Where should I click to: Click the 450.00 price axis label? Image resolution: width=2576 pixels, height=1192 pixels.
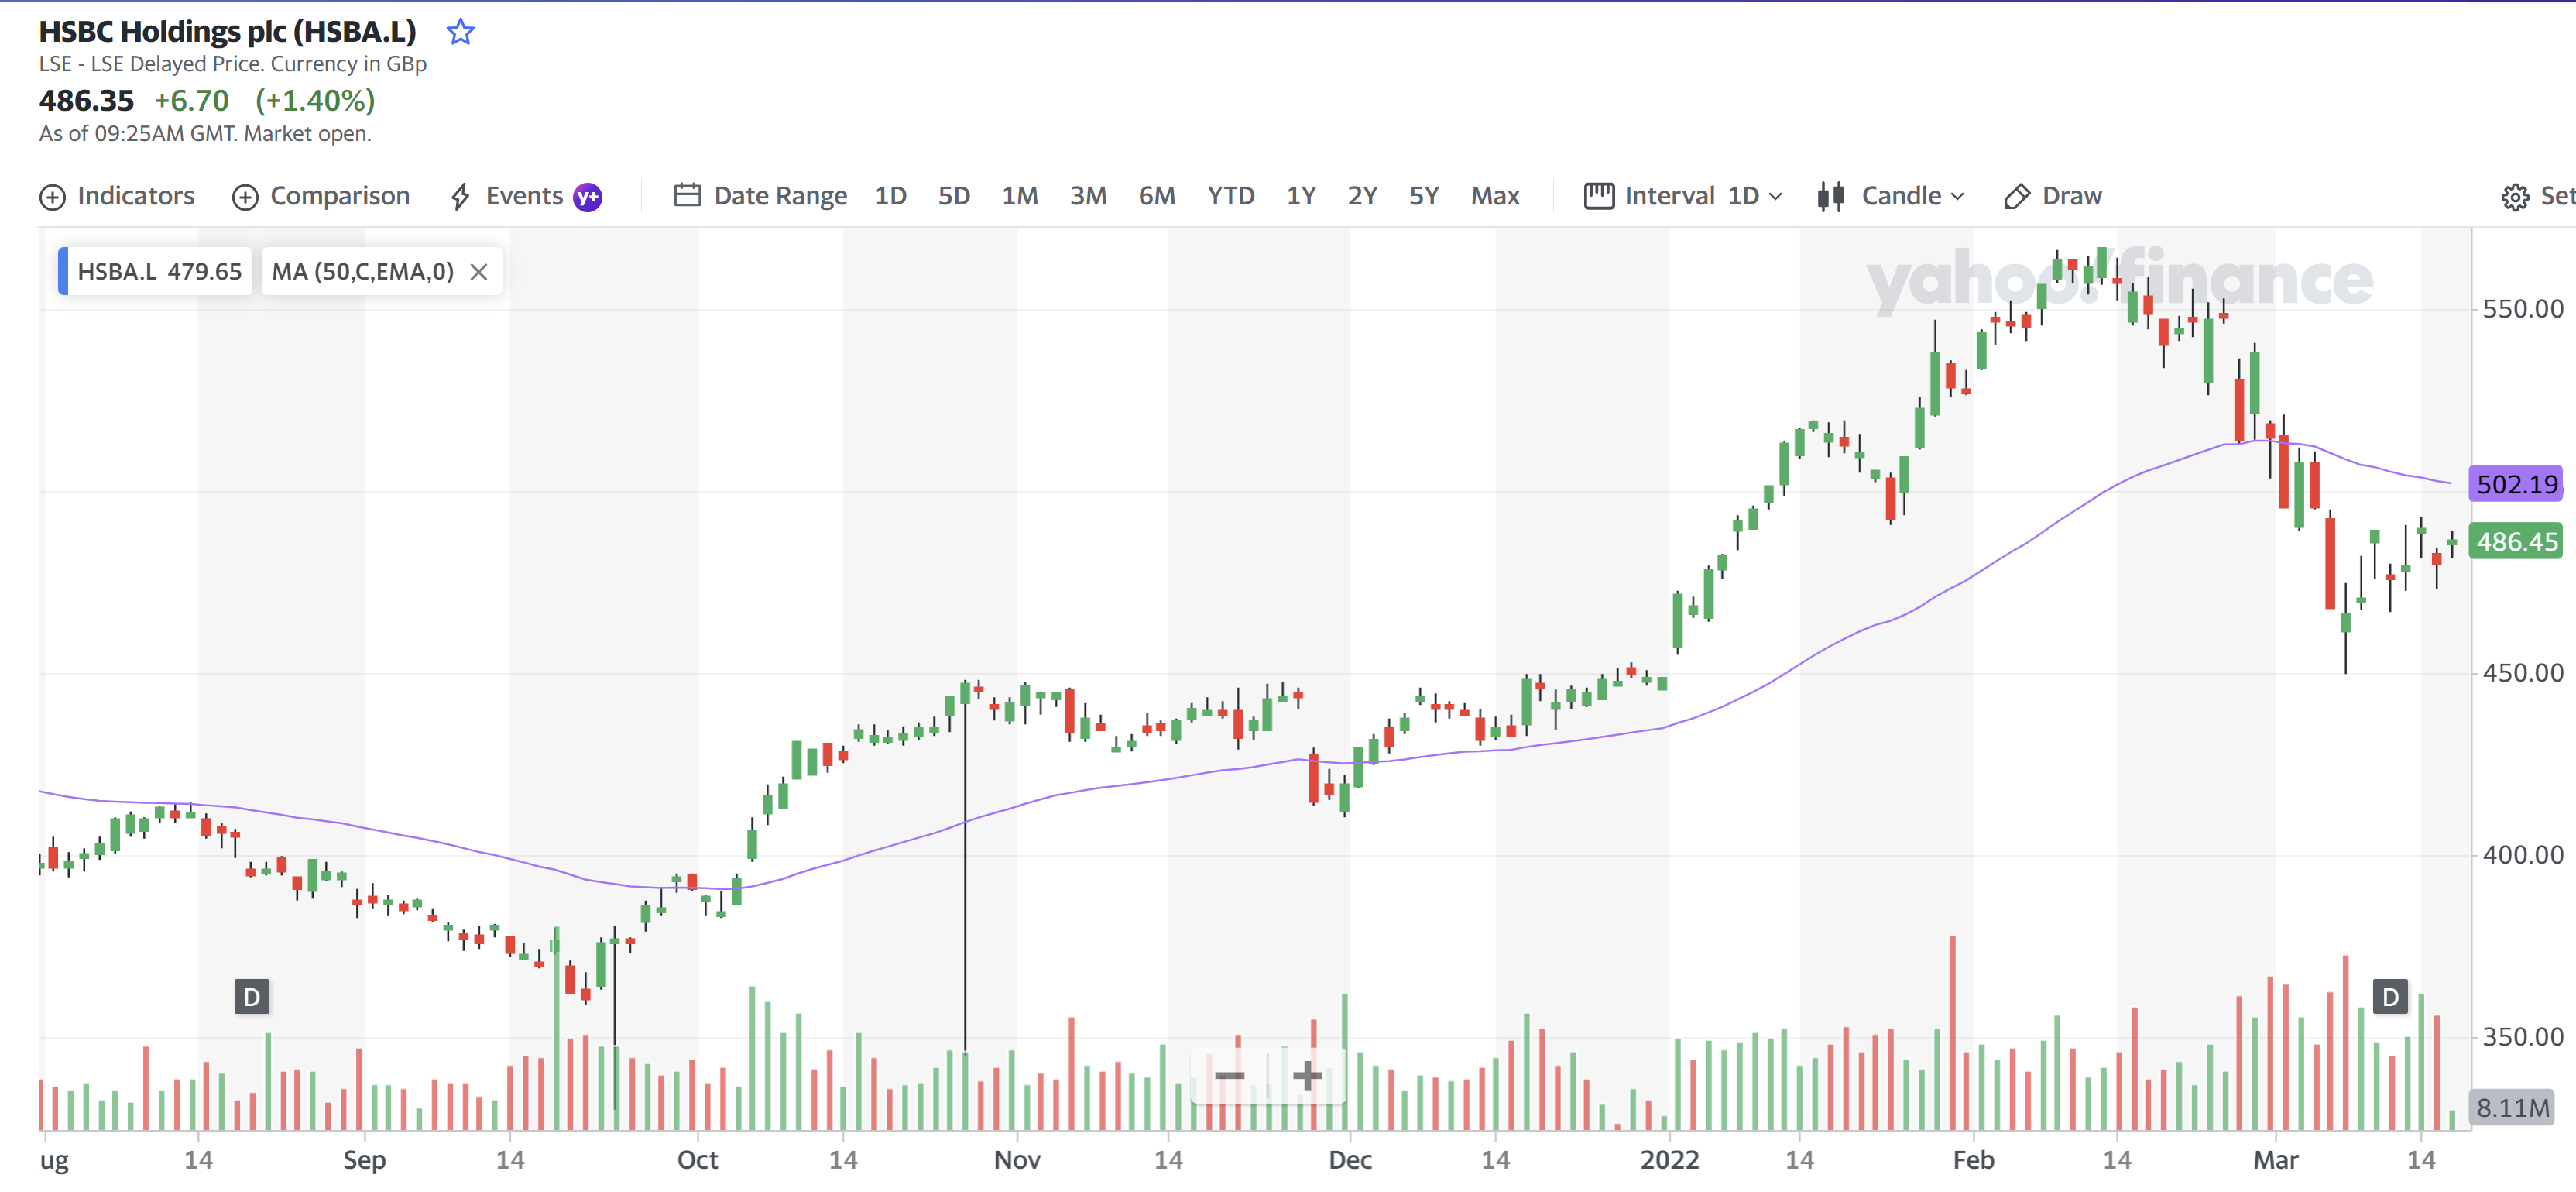[x=2522, y=673]
